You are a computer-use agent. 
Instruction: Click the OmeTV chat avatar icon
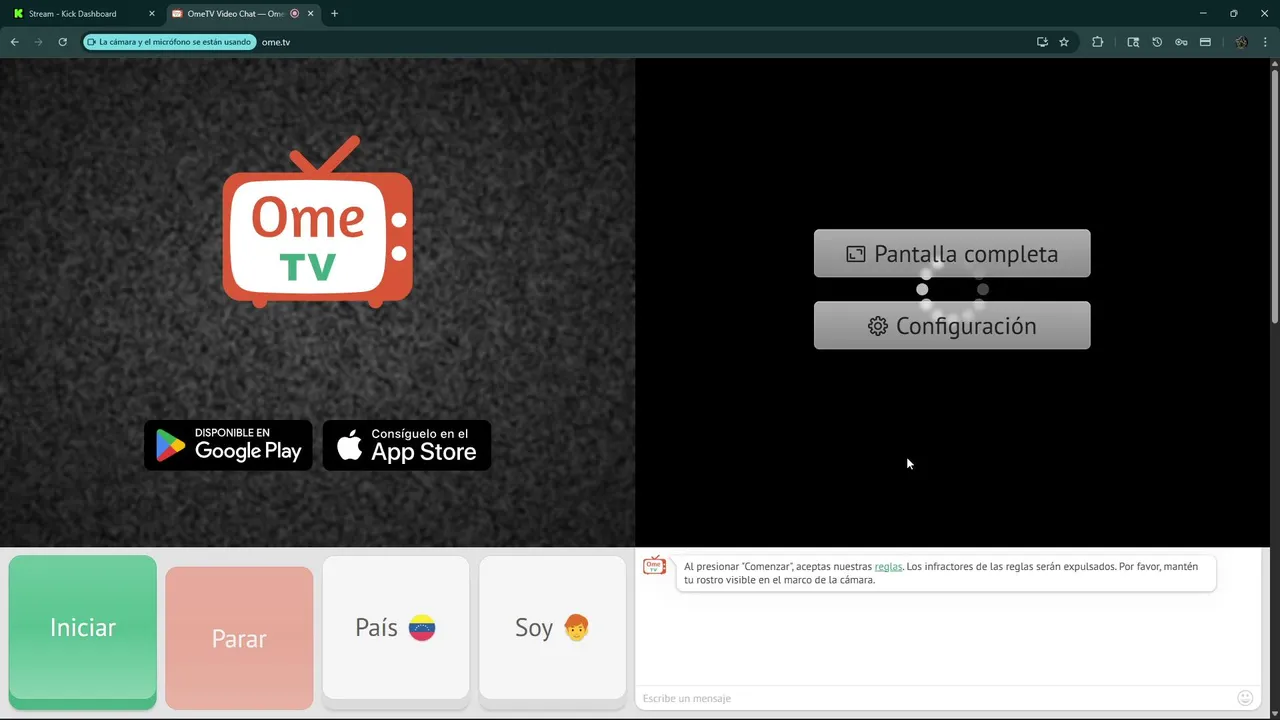655,566
